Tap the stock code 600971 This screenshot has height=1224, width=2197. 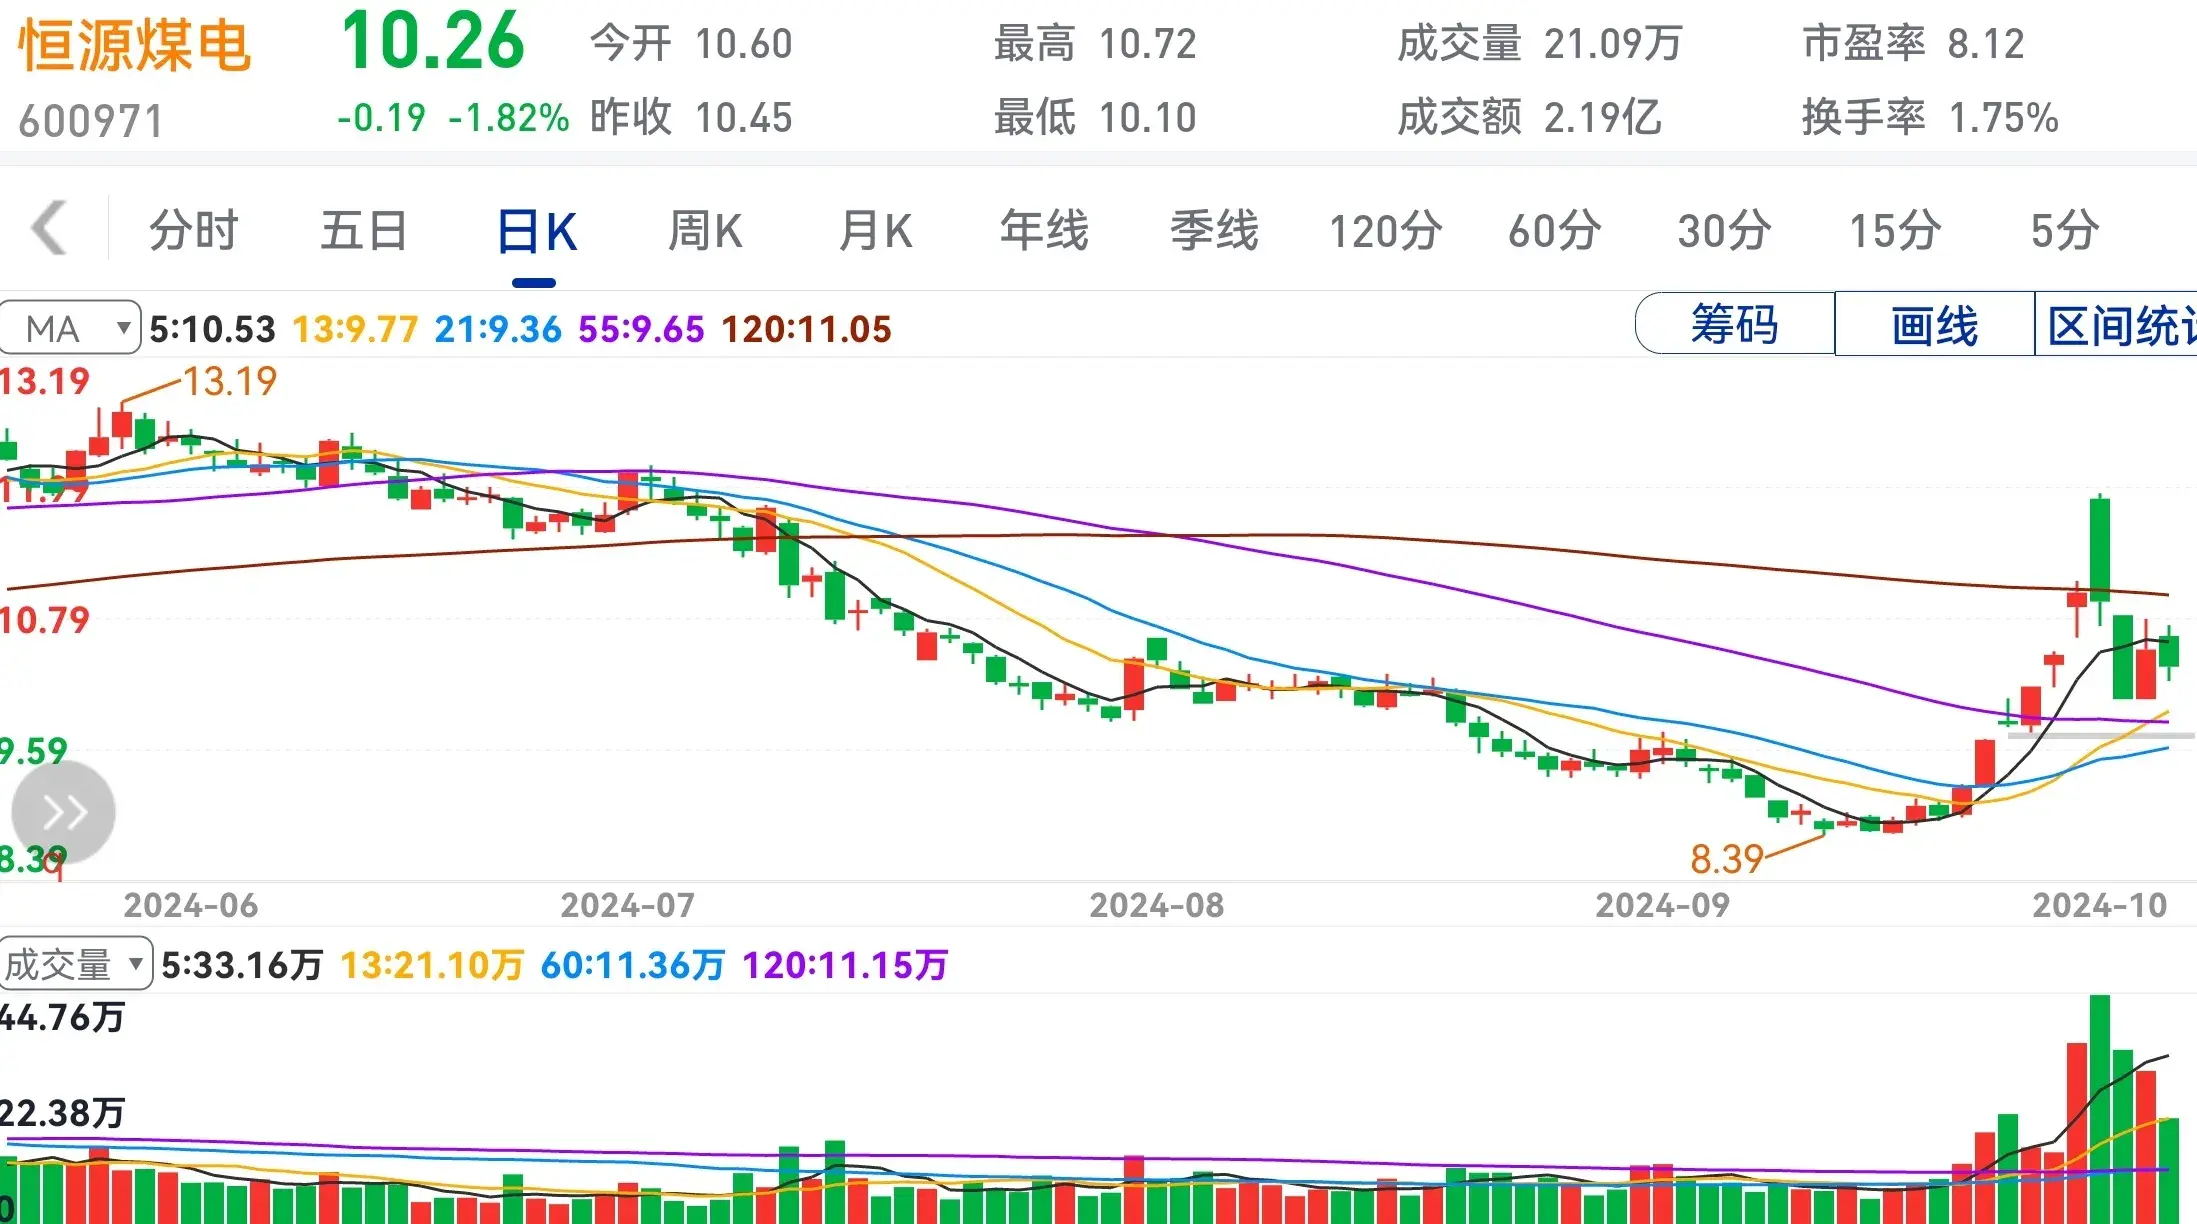(x=91, y=121)
